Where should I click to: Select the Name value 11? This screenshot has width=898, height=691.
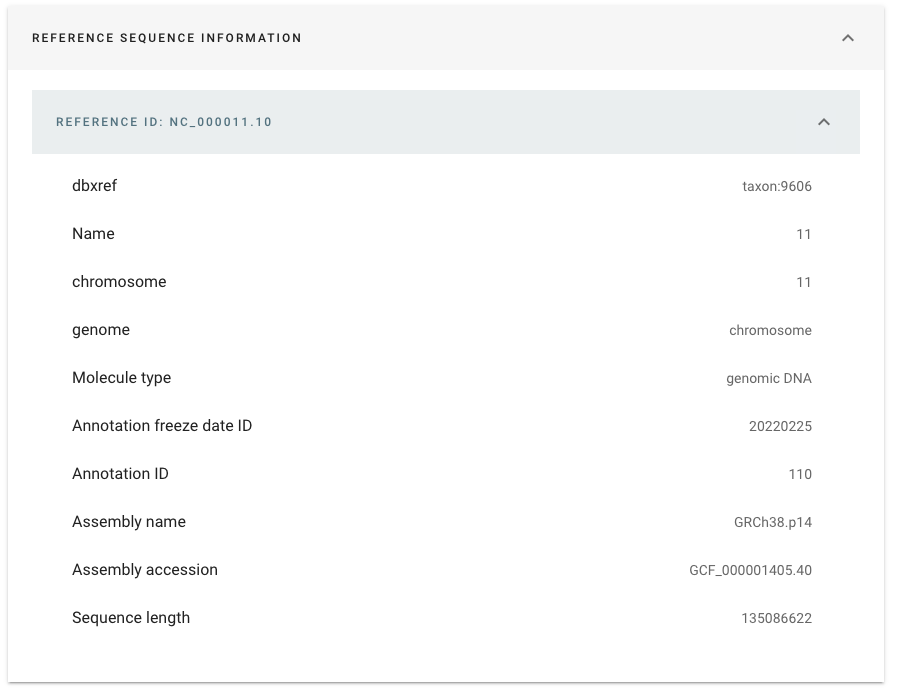coord(804,234)
